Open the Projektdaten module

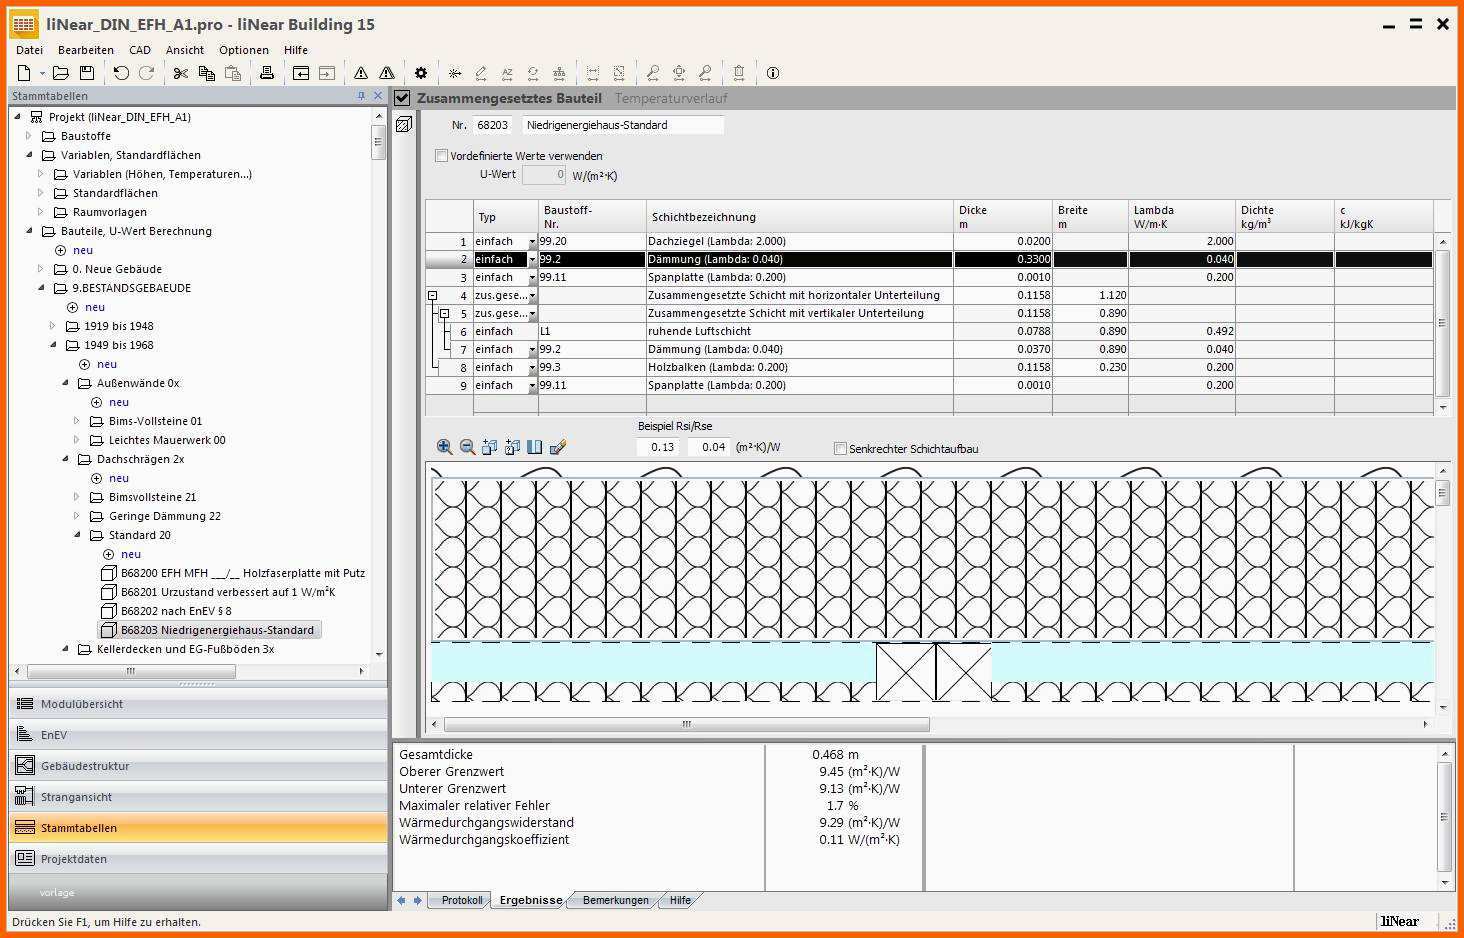pyautogui.click(x=73, y=859)
